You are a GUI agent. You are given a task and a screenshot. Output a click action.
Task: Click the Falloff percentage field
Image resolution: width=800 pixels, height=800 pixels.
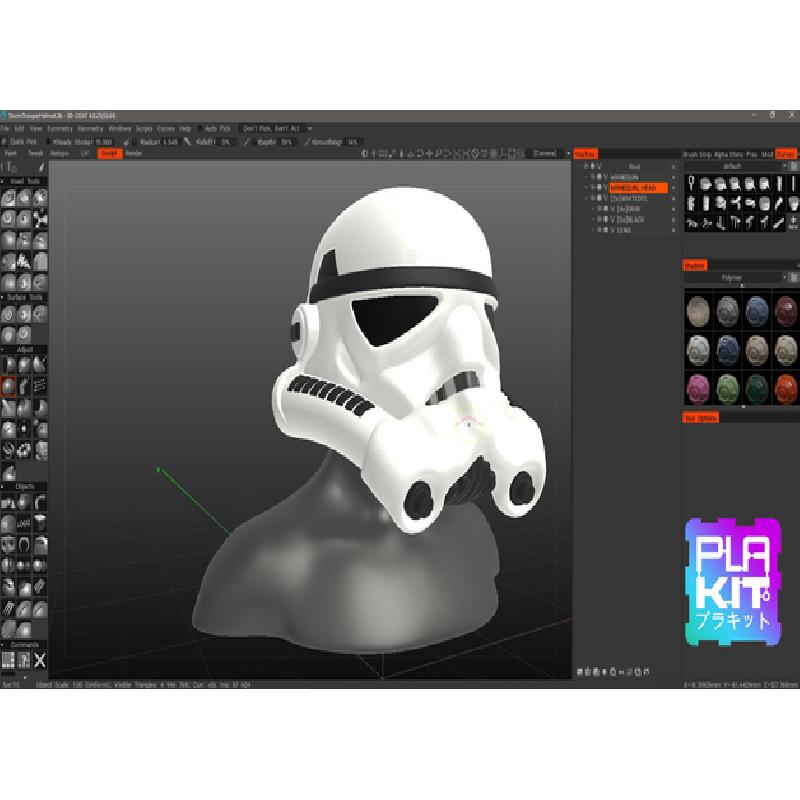[x=226, y=142]
